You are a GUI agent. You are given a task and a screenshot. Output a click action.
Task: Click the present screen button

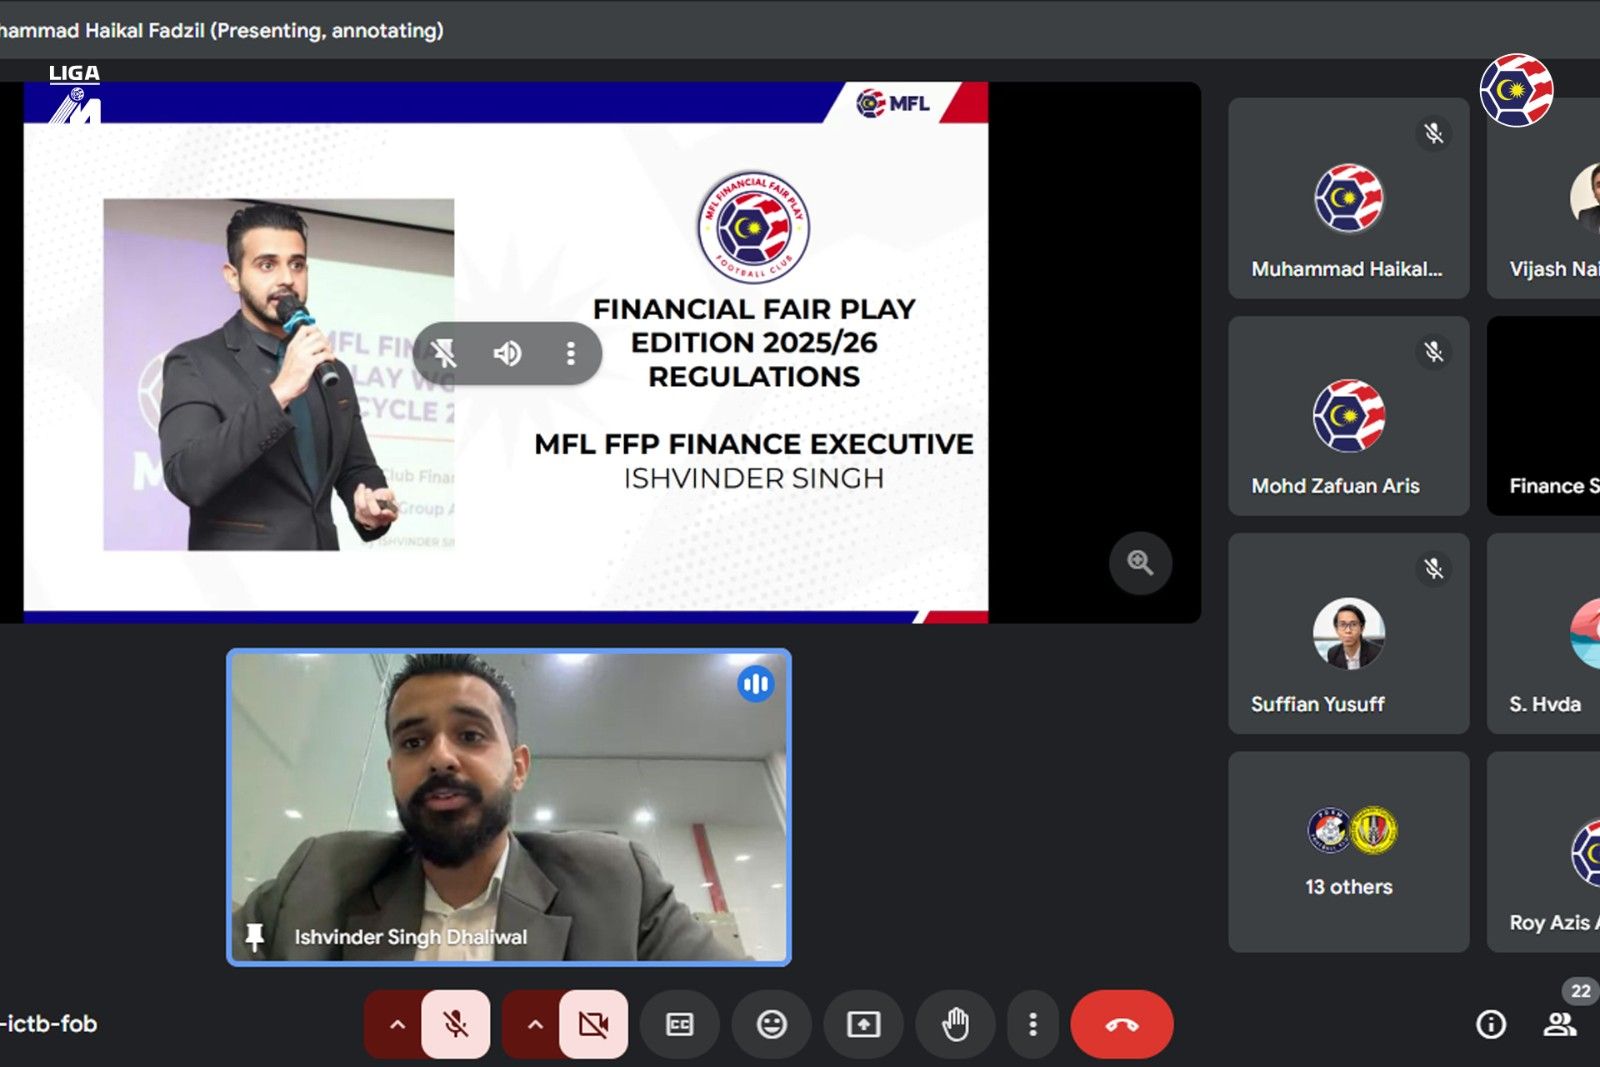point(864,1024)
